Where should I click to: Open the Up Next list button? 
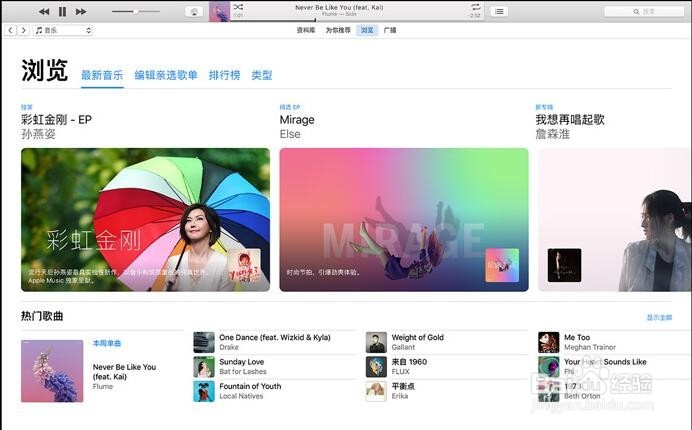pyautogui.click(x=499, y=11)
